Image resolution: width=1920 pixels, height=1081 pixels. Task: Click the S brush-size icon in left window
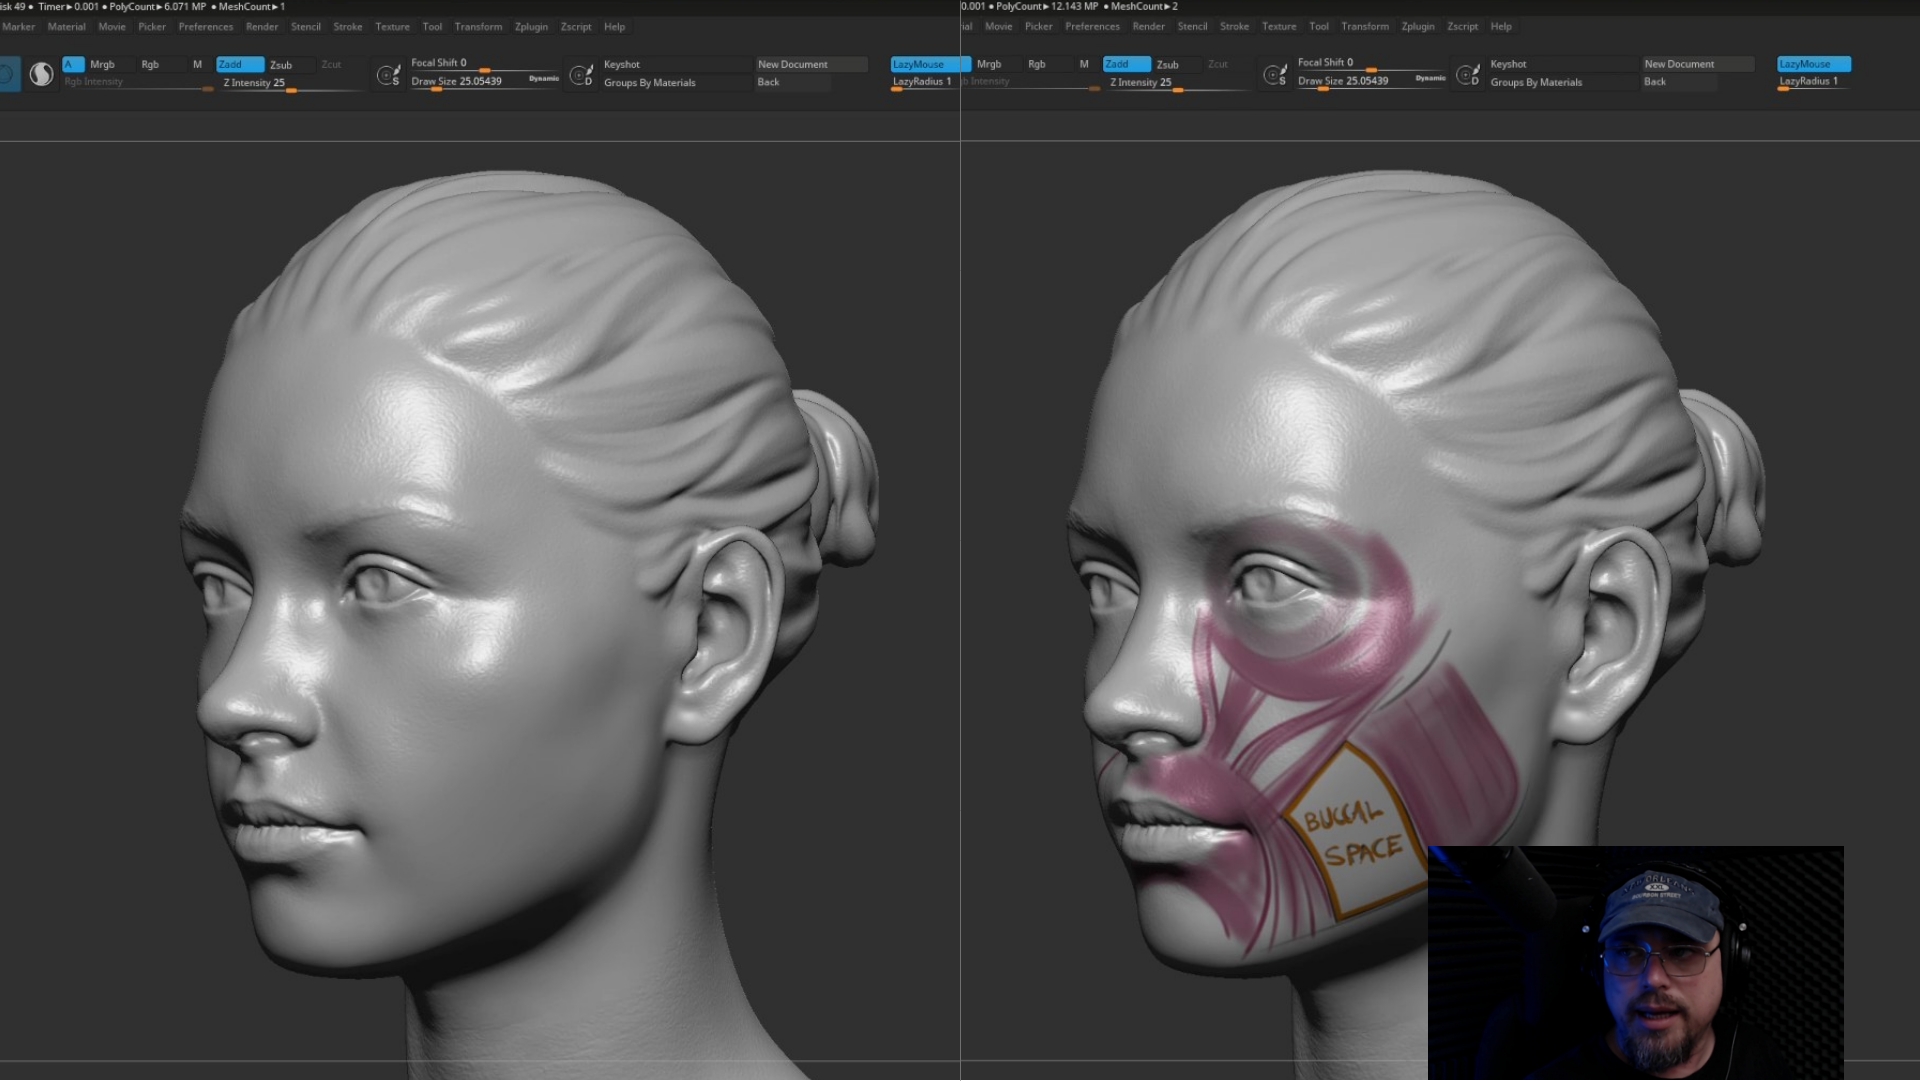click(x=389, y=75)
